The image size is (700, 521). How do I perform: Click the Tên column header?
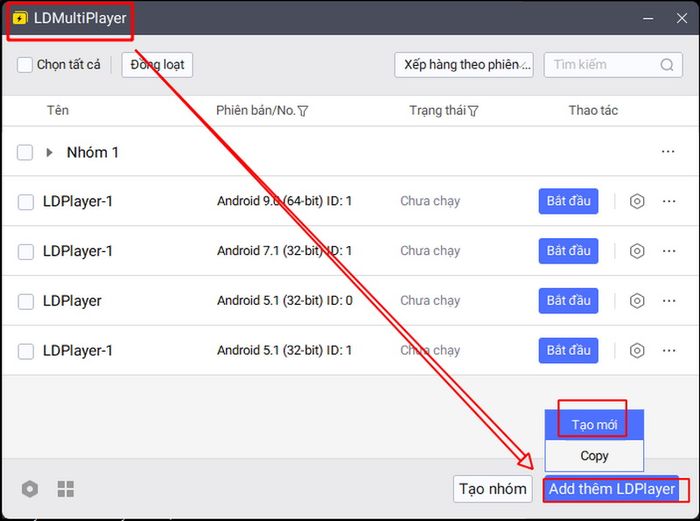(58, 110)
